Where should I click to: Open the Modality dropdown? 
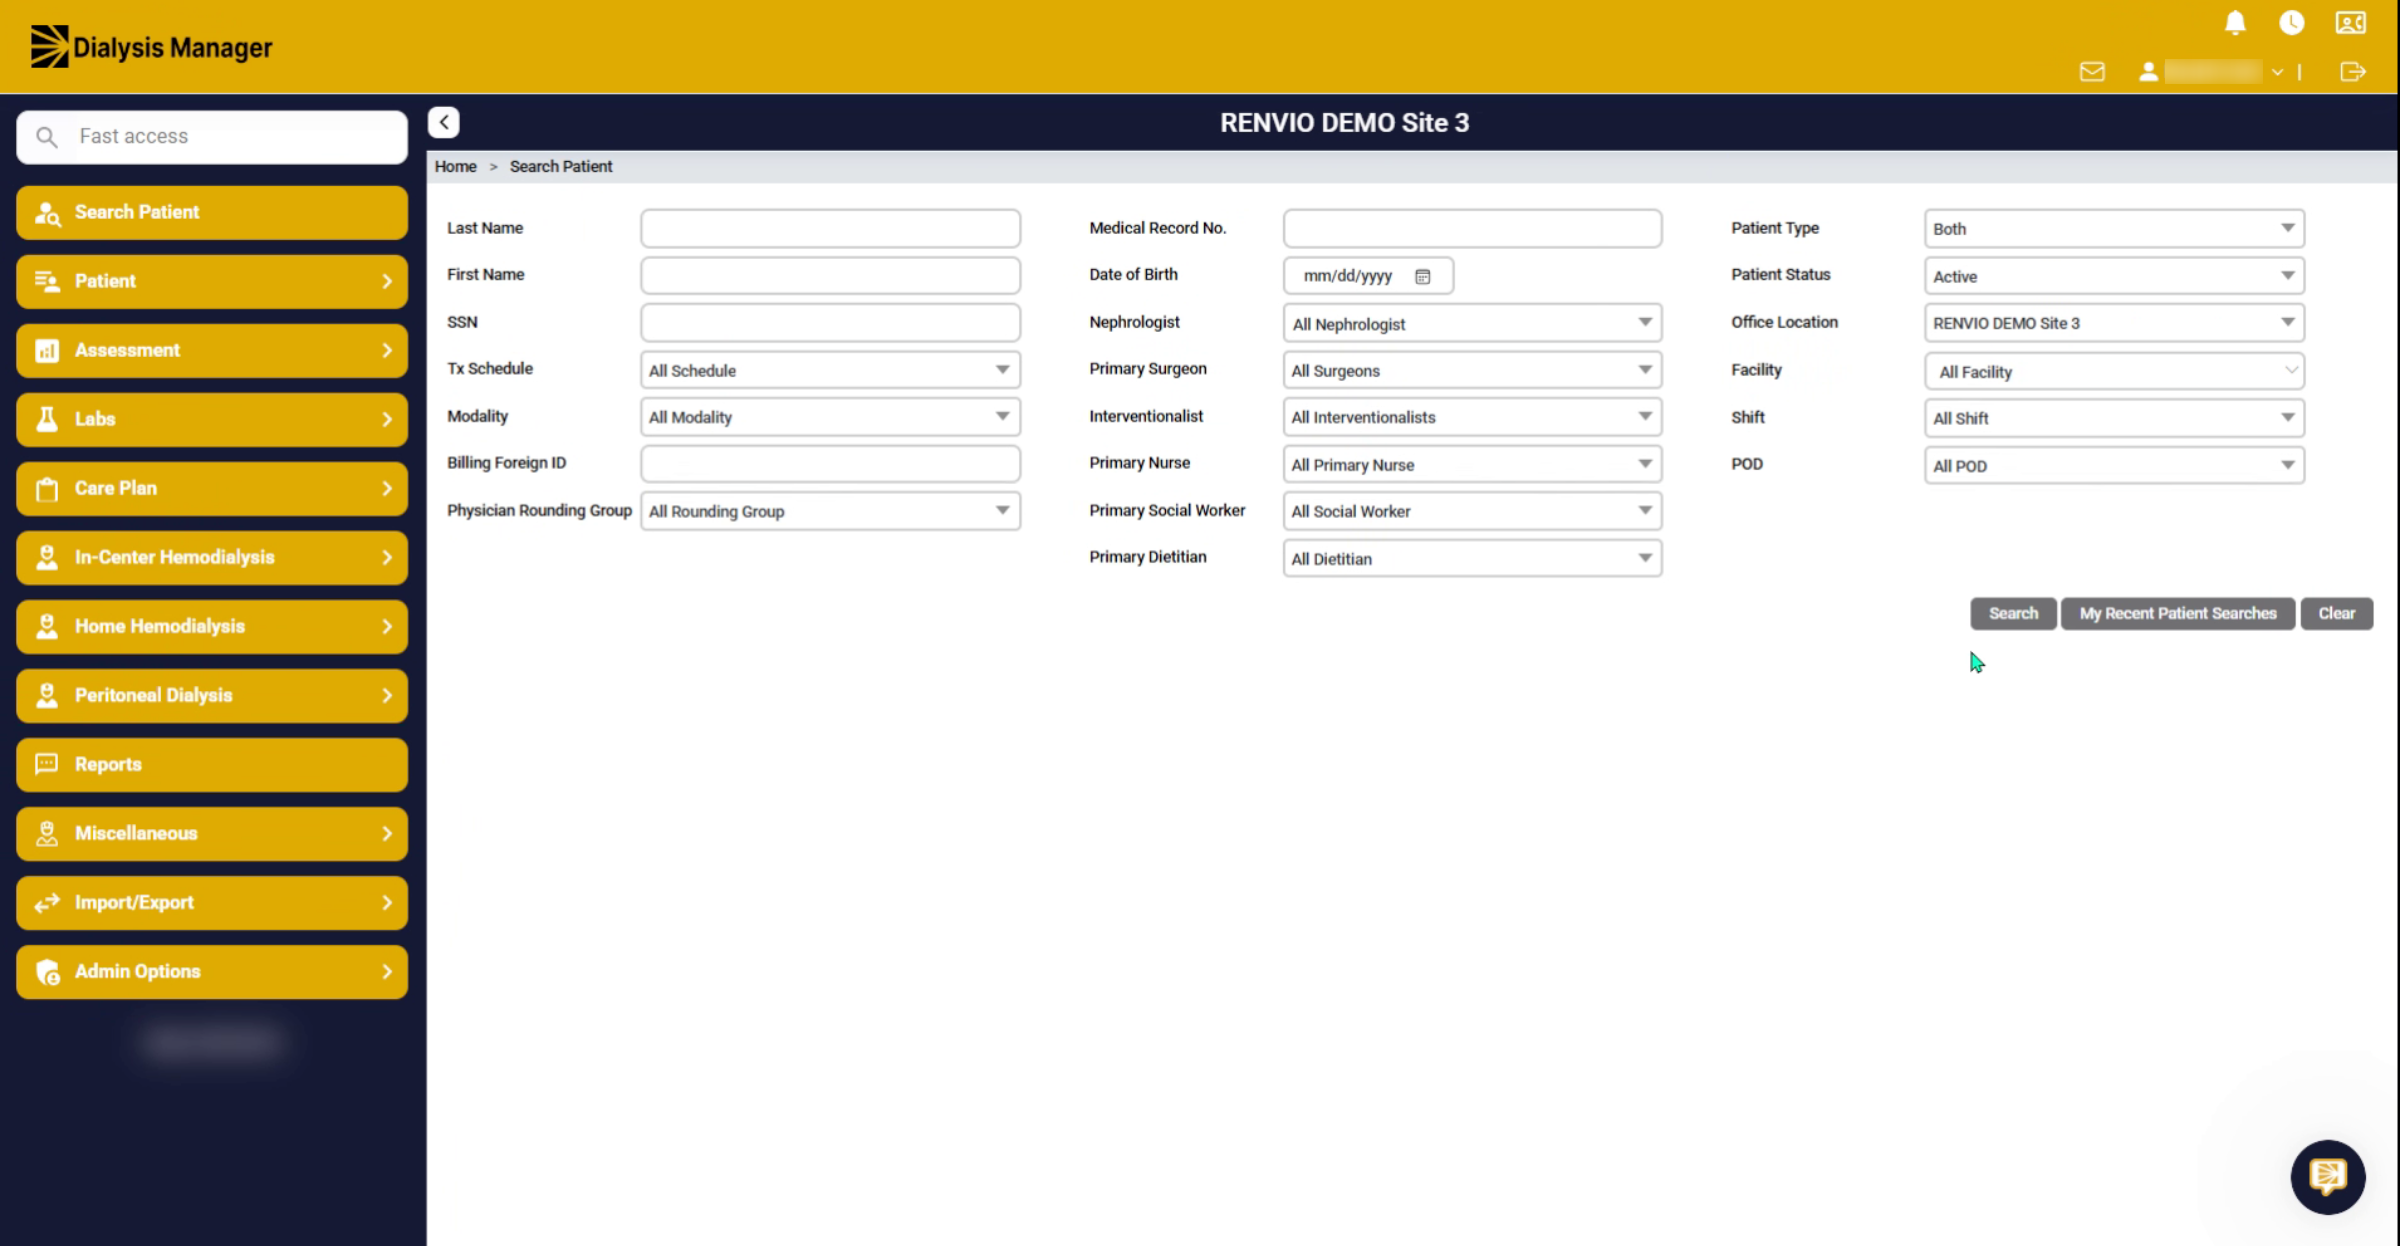click(x=830, y=417)
